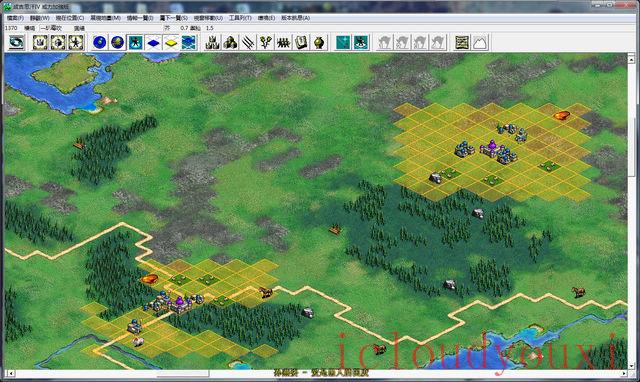The width and height of the screenshot is (640, 382).
Task: Open the parchment scroll map icon
Action: (462, 42)
